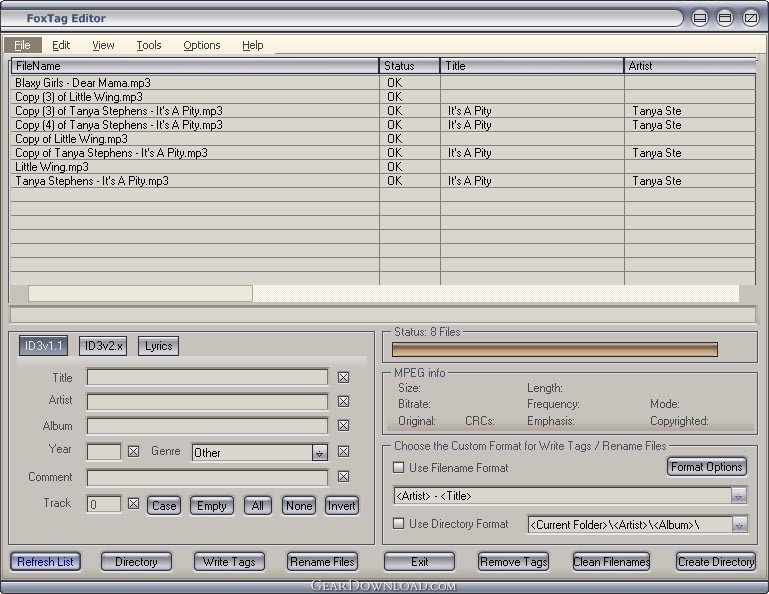Click the Write Tags button
This screenshot has height=594, width=769.
(229, 562)
